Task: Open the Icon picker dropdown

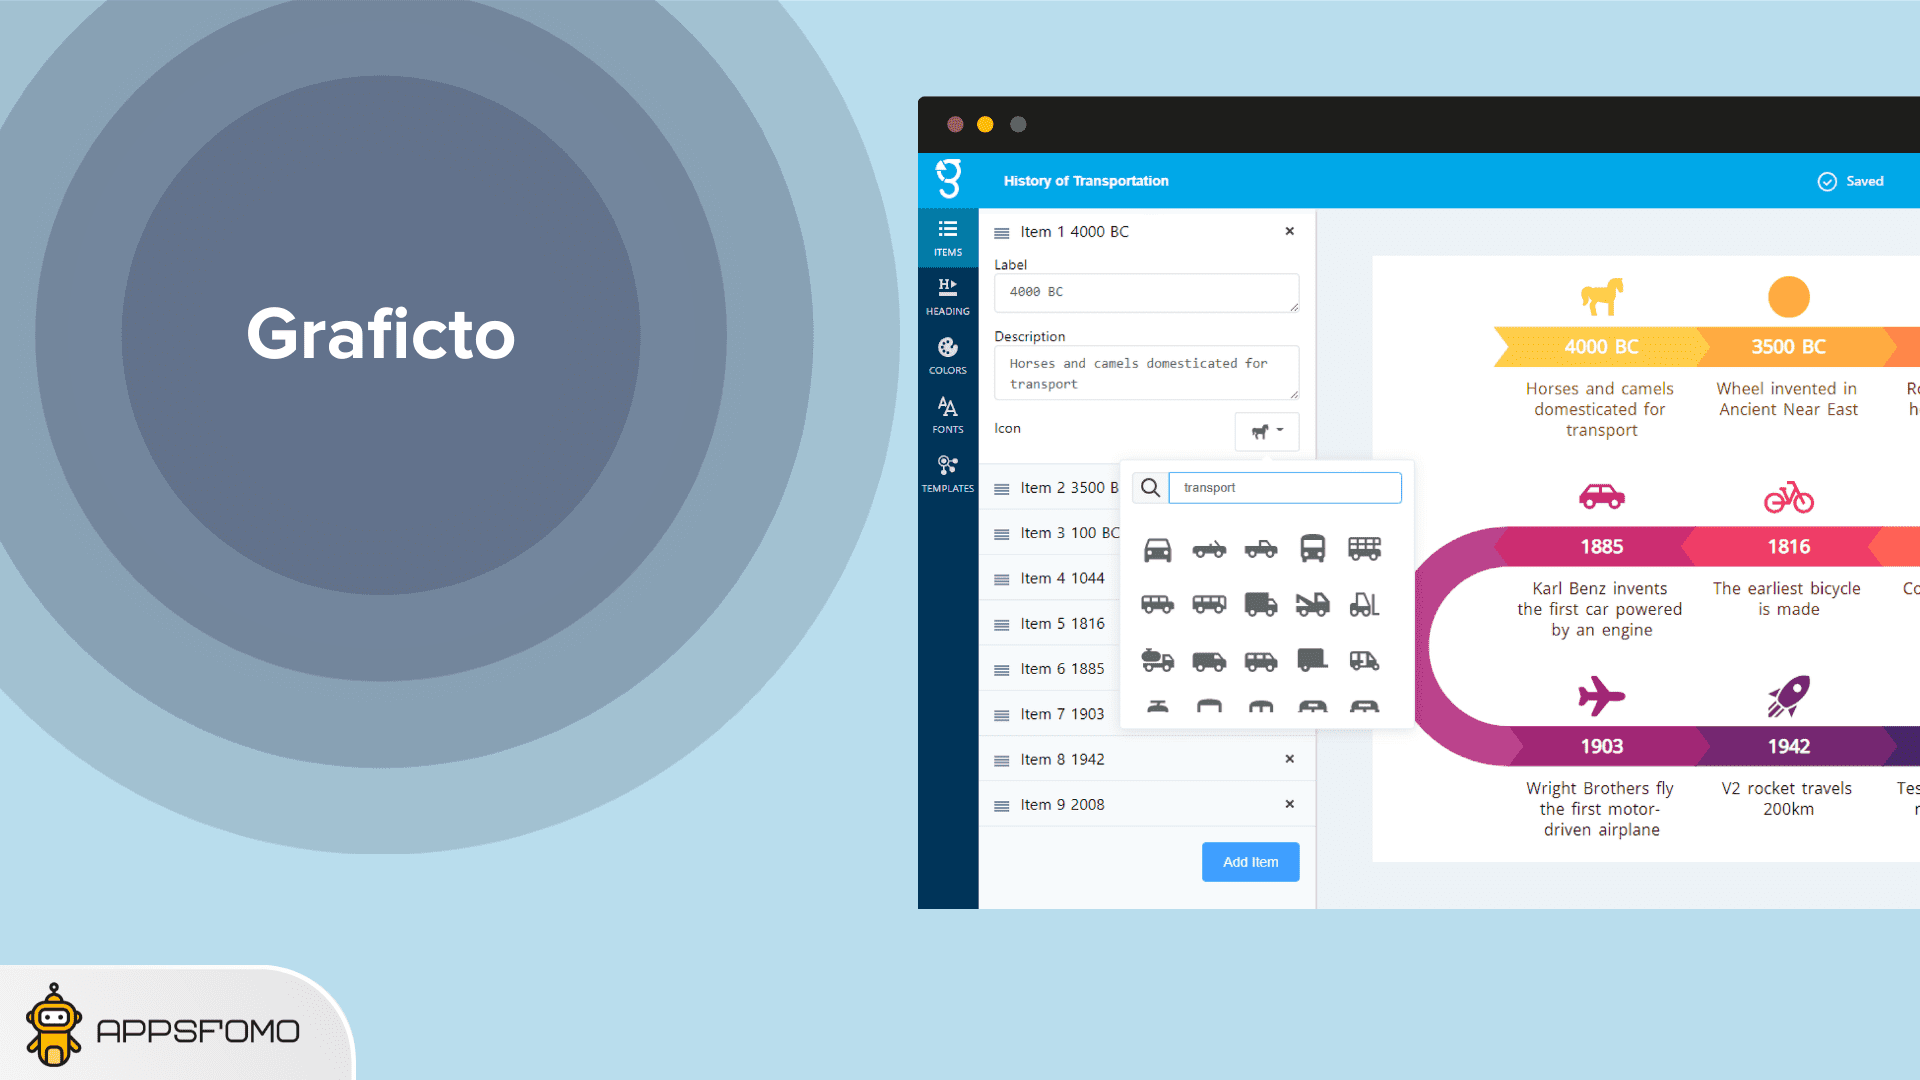Action: pyautogui.click(x=1266, y=431)
